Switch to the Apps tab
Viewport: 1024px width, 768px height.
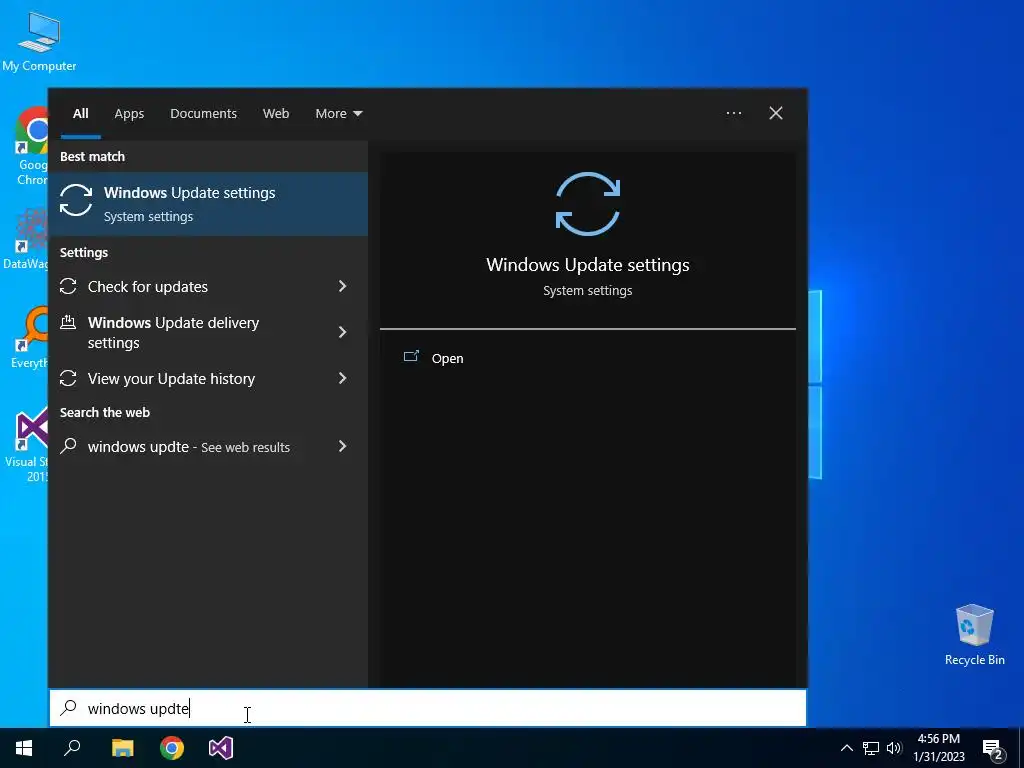pos(129,114)
